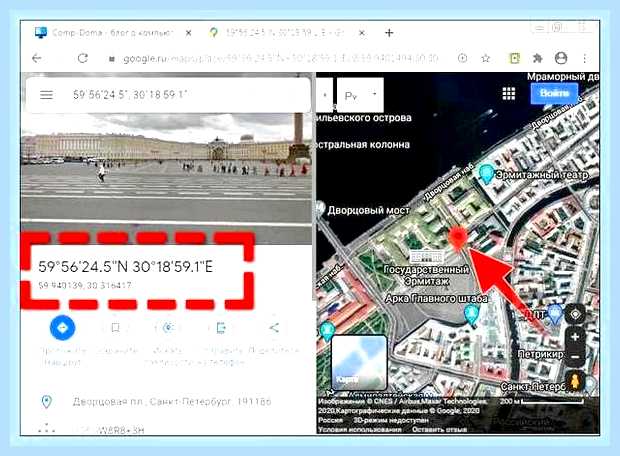
Task: Open Условия использования link
Action: click(x=359, y=429)
